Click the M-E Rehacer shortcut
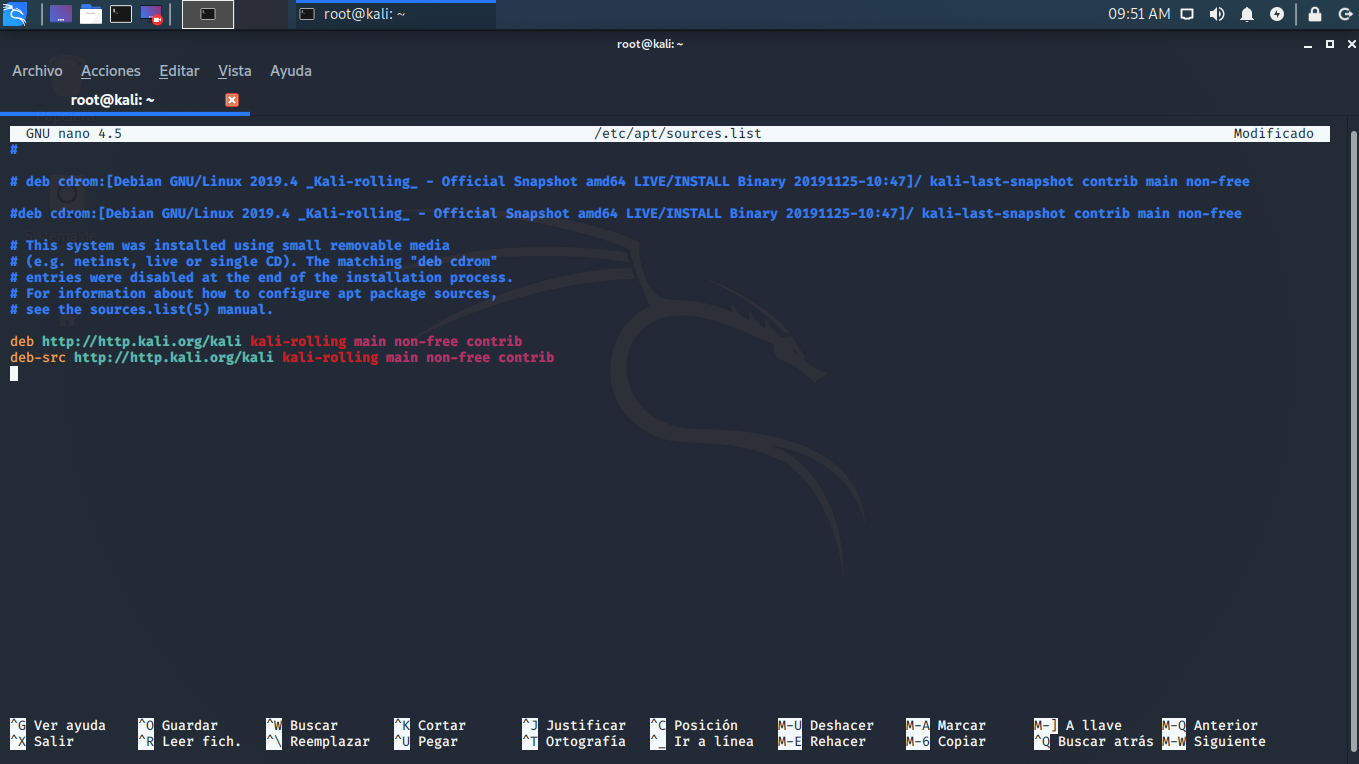The image size is (1359, 764). point(822,742)
